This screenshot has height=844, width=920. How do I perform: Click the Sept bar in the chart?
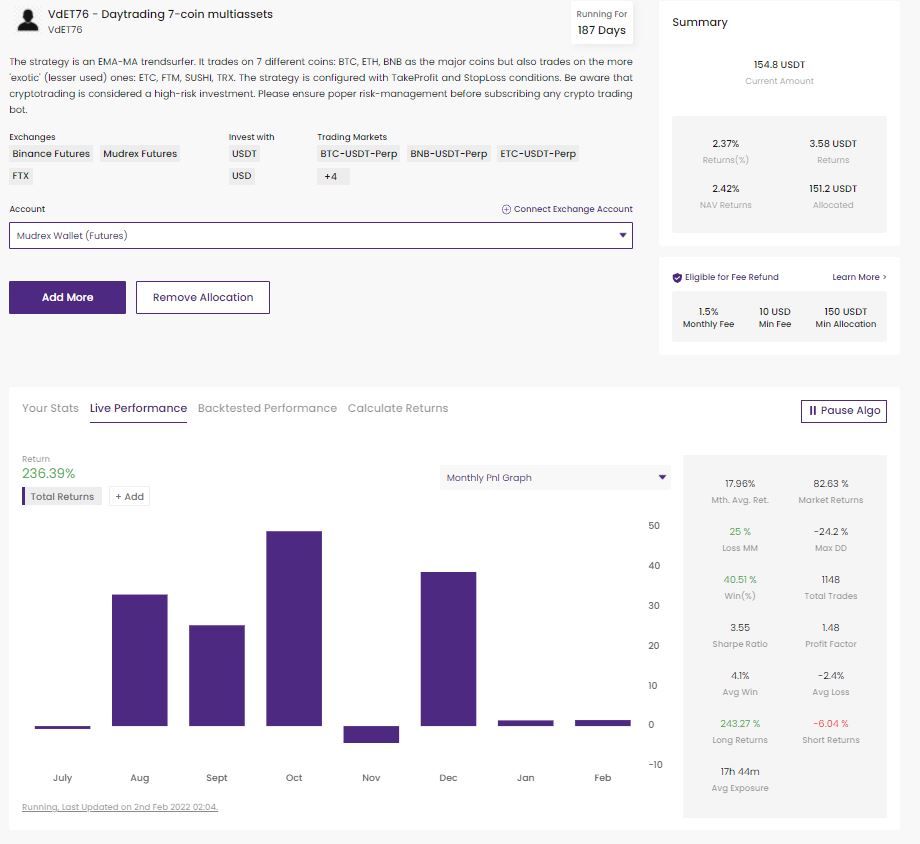[217, 676]
